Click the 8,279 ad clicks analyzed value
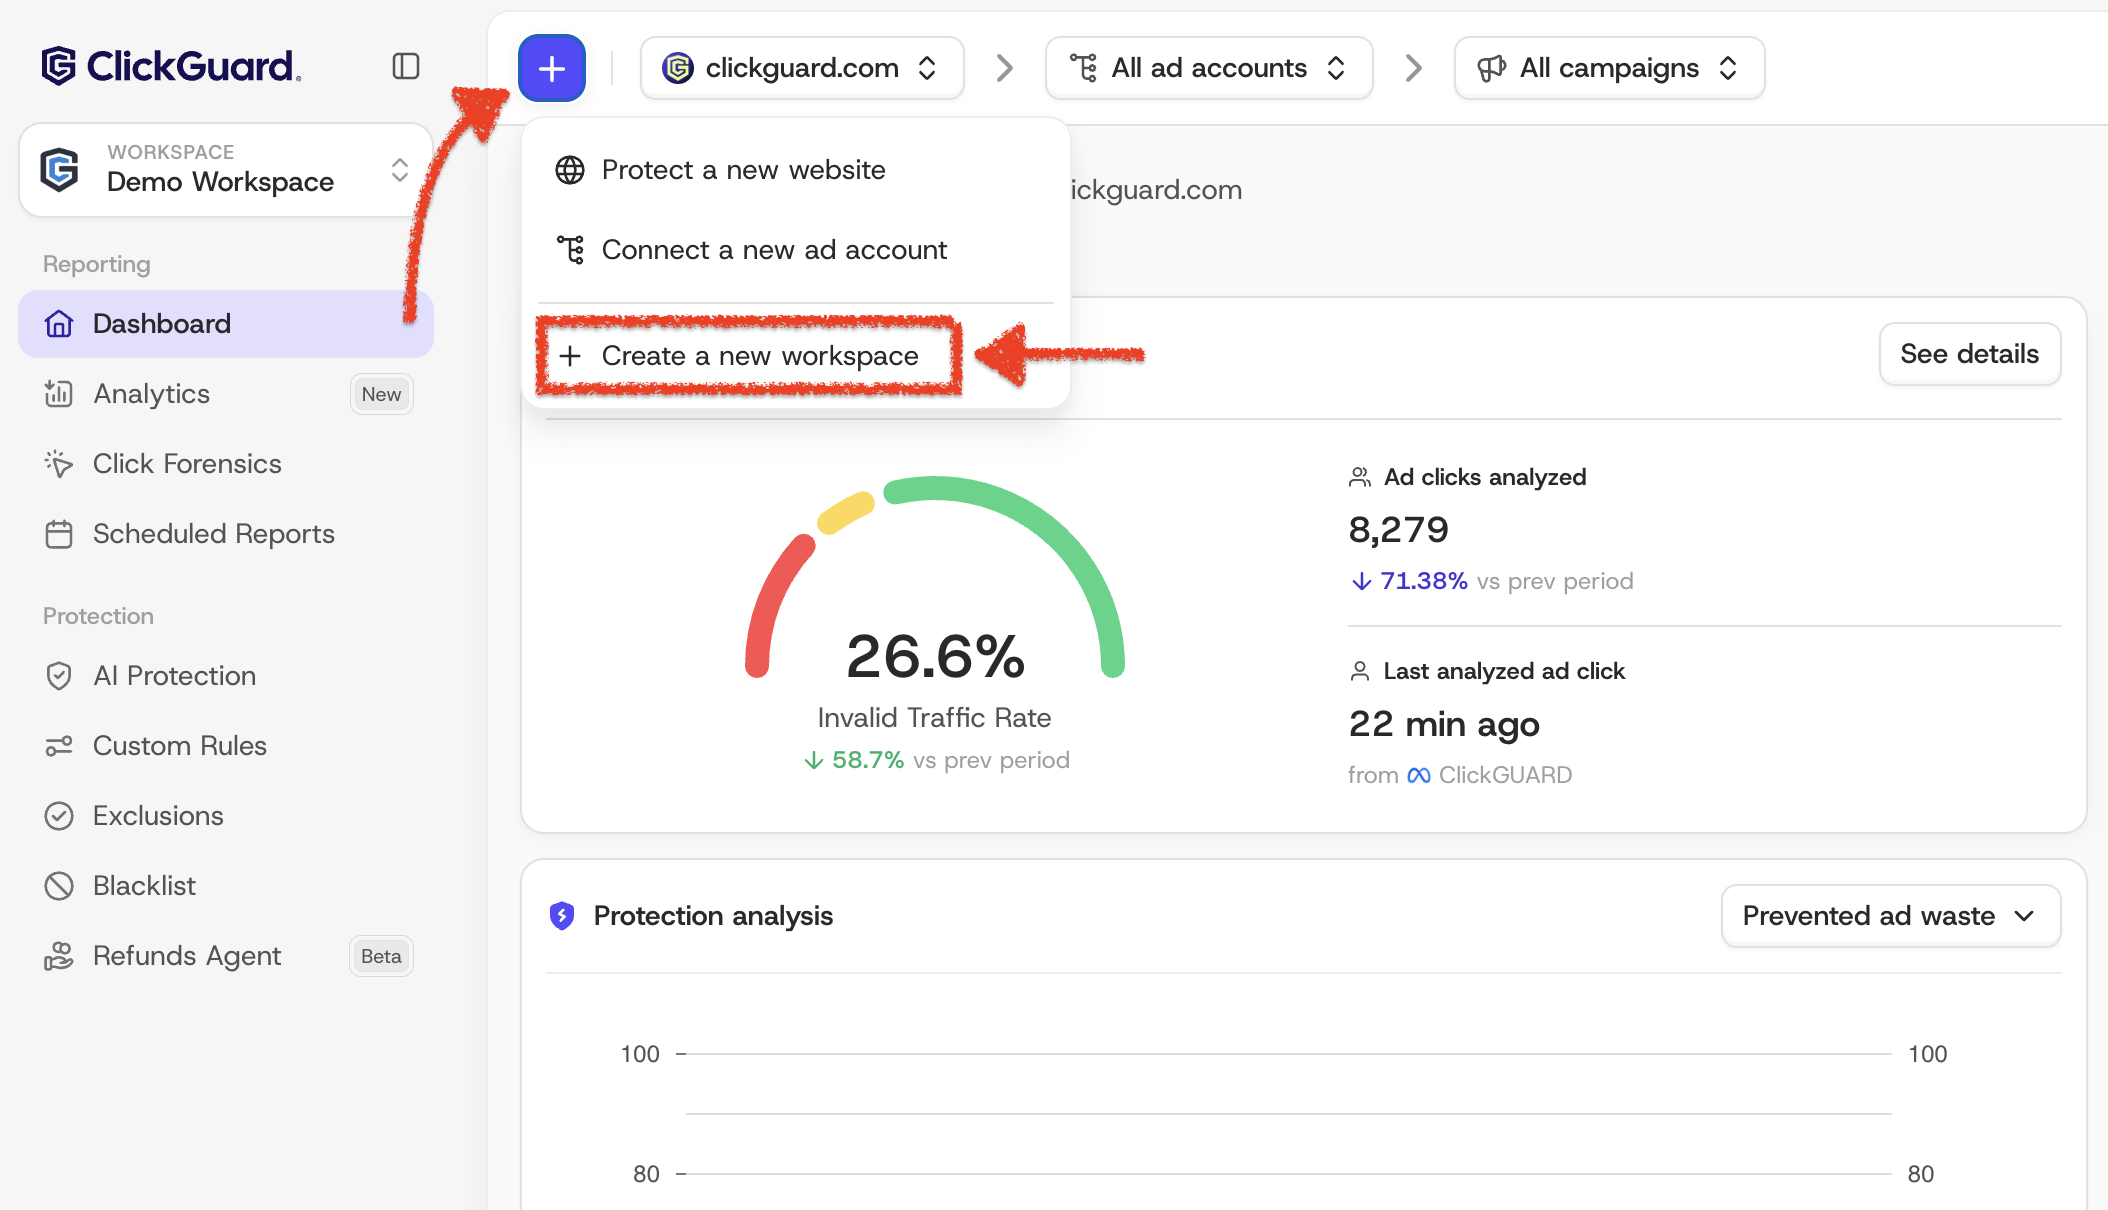The image size is (2108, 1210). pyautogui.click(x=1398, y=529)
